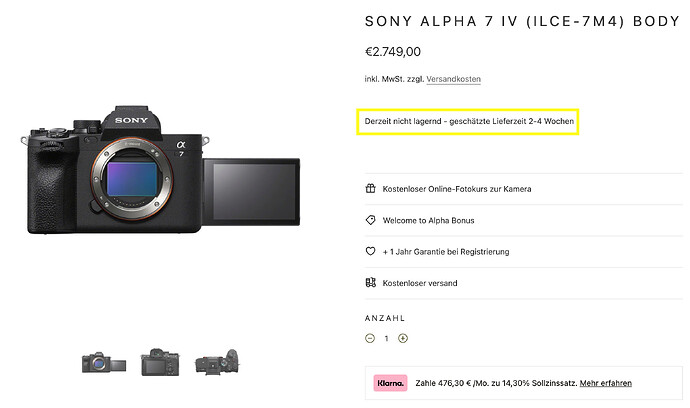
Task: Decrease quantity with the minus button
Action: (370, 338)
